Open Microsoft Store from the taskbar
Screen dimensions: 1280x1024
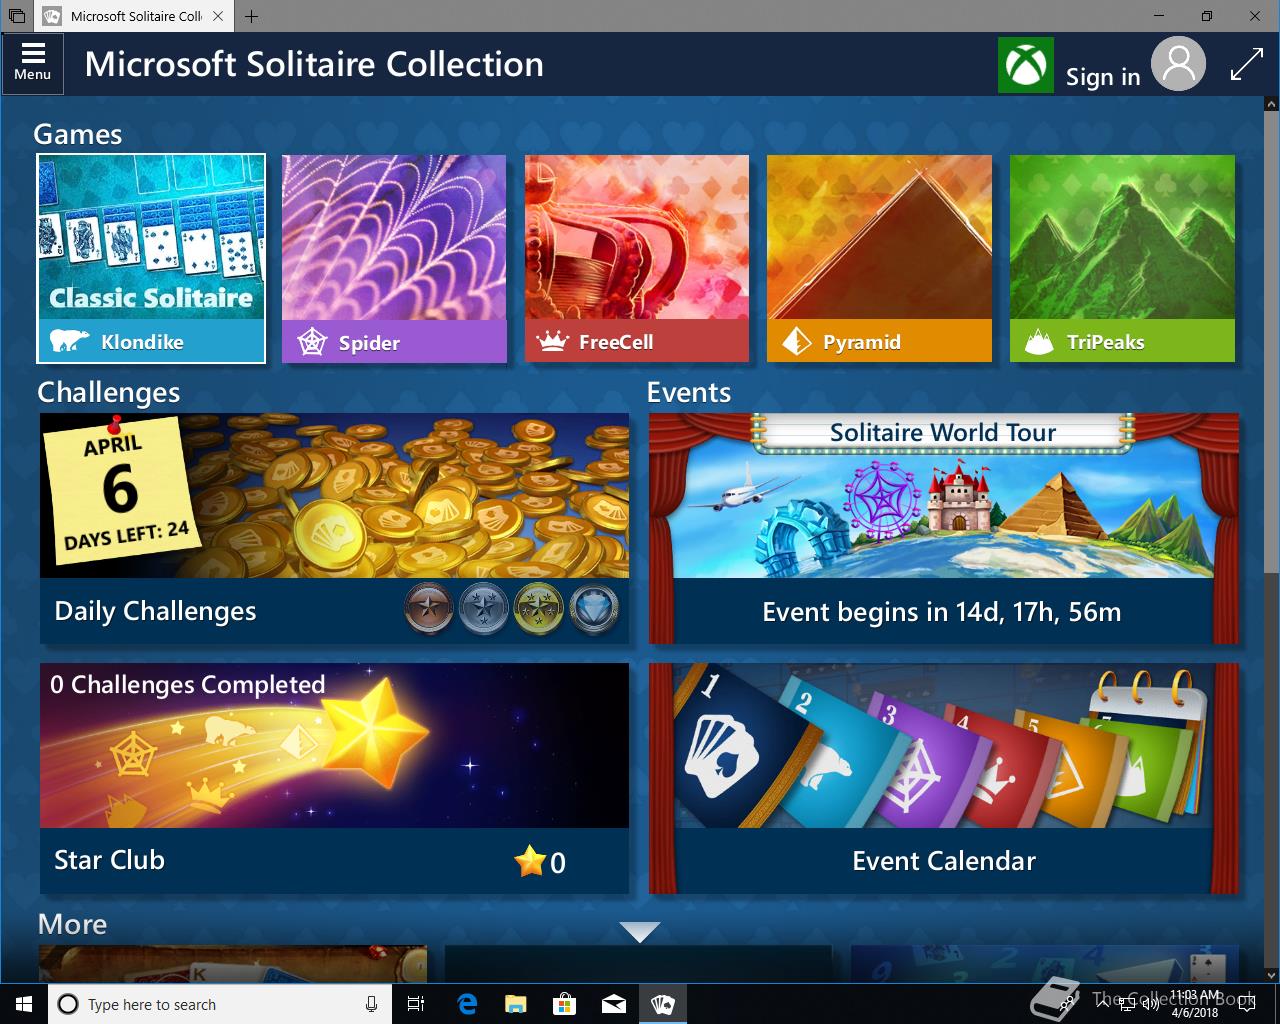click(x=565, y=1004)
